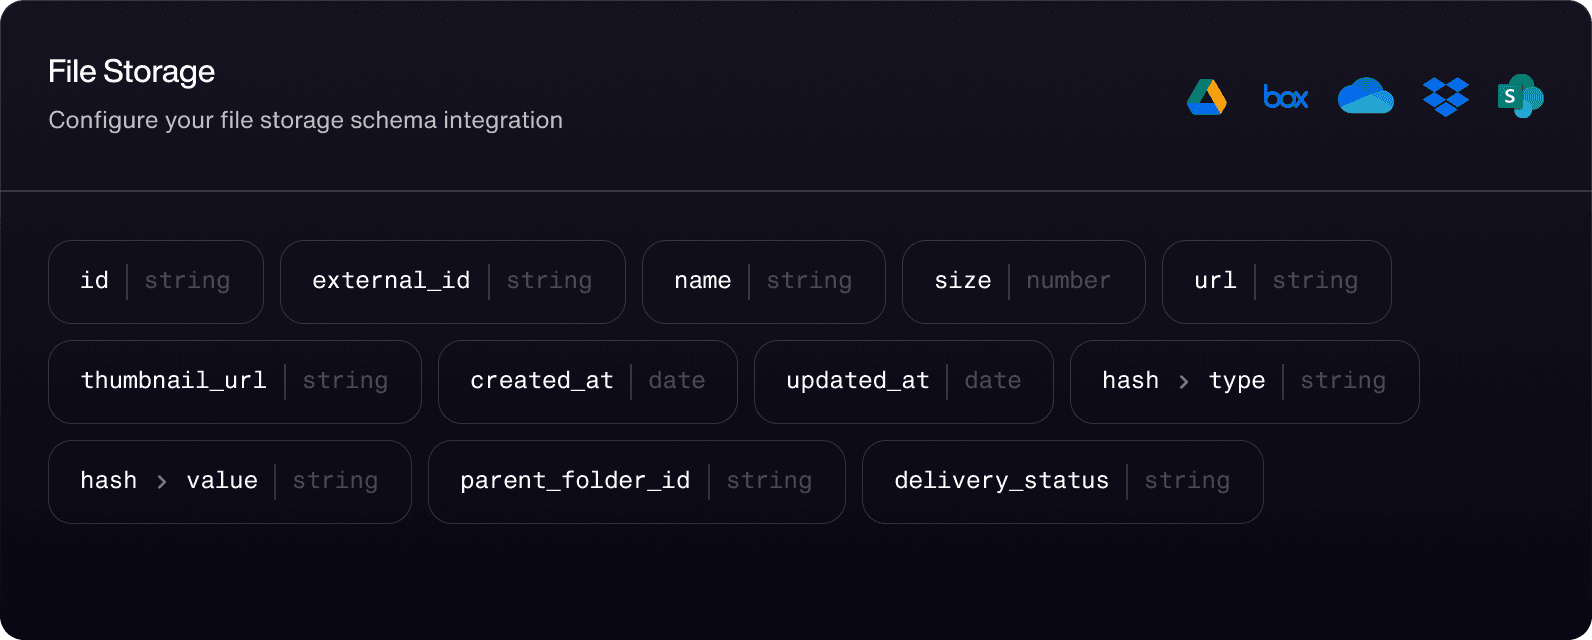Click the File Storage heading

click(132, 72)
